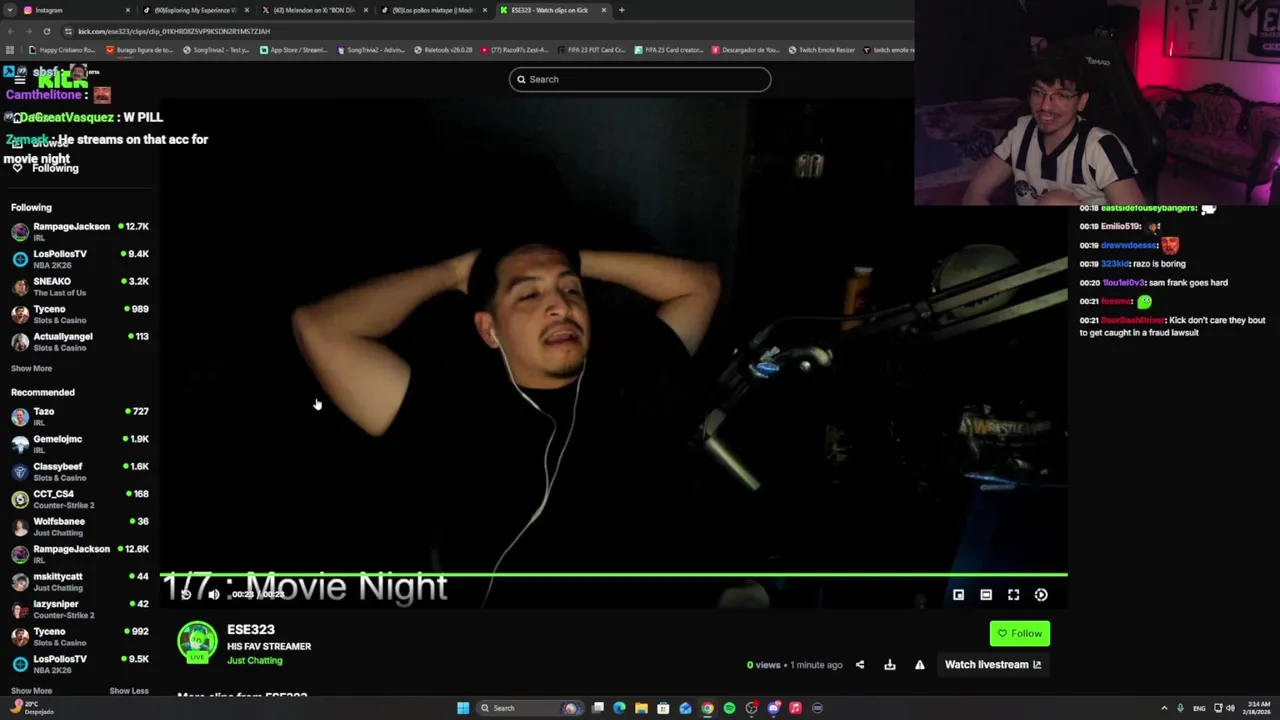Open Windows Start menu
The width and height of the screenshot is (1280, 720).
tap(463, 708)
